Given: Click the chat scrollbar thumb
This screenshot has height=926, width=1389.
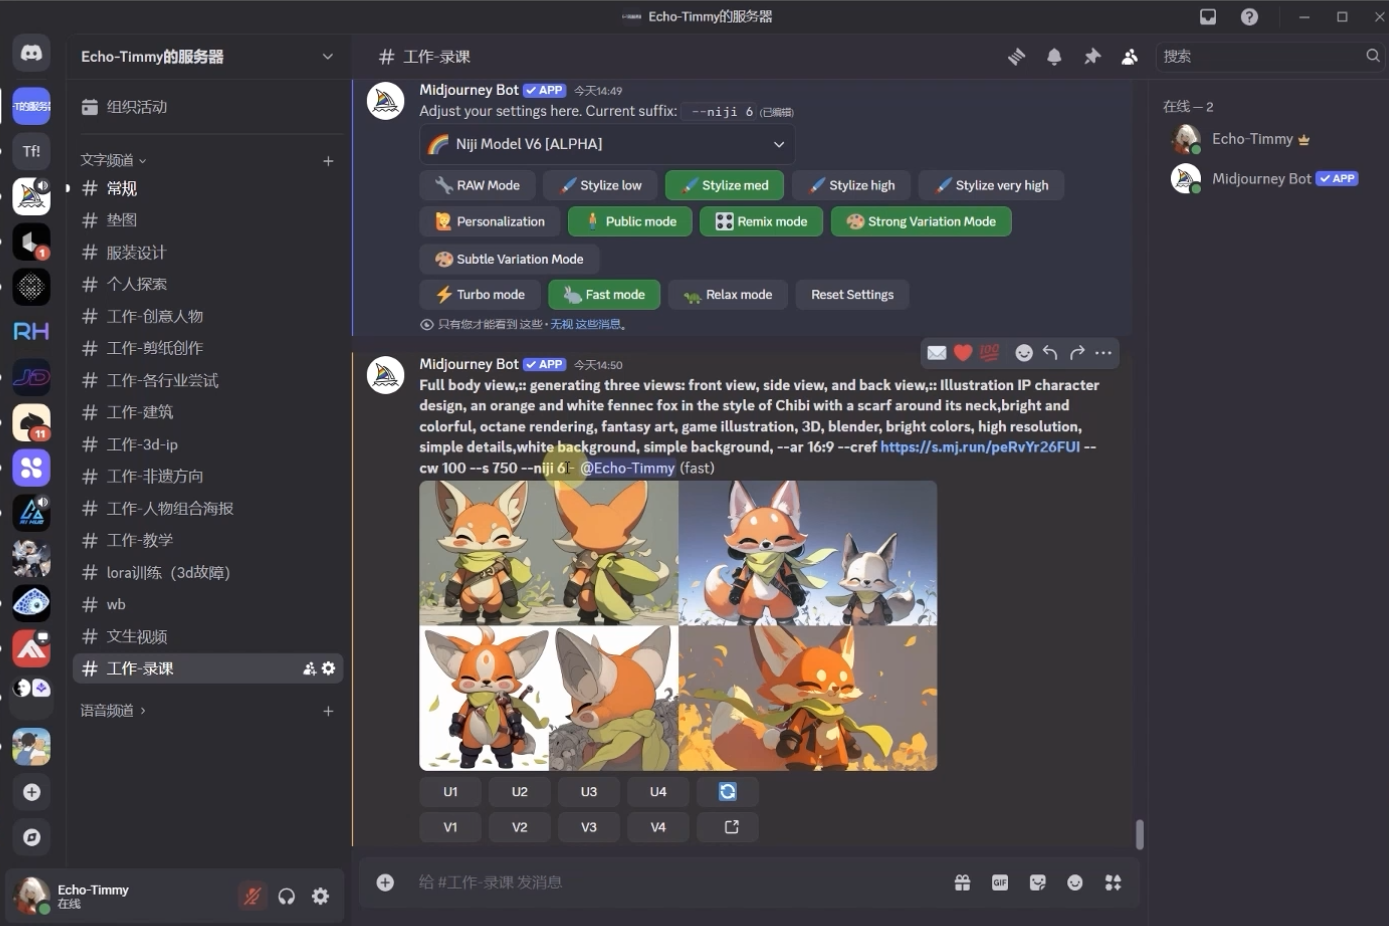Looking at the screenshot, I should pos(1140,834).
